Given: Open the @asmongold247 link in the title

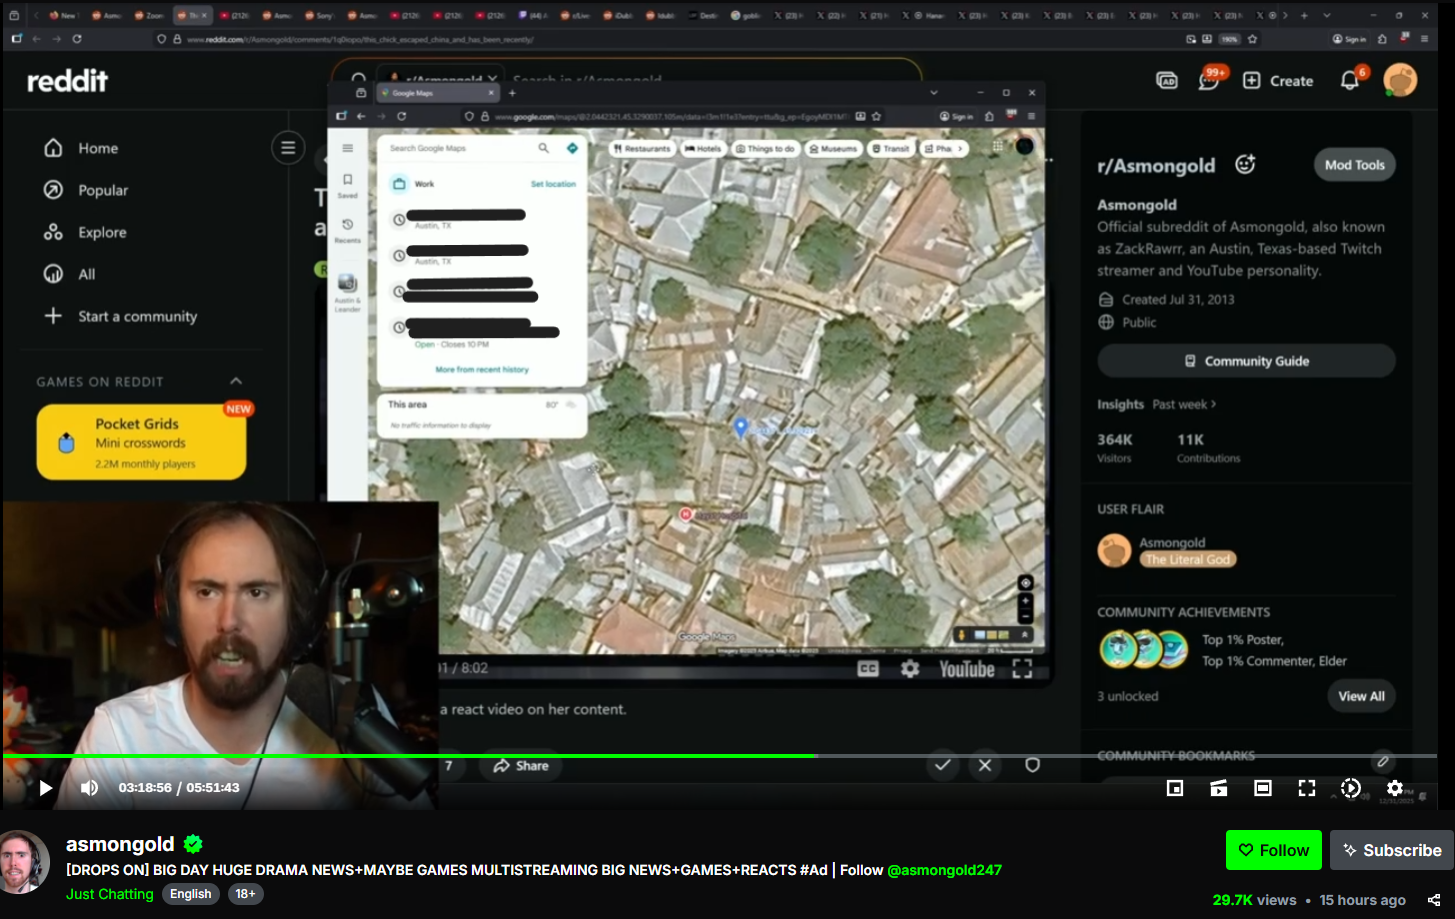Looking at the screenshot, I should (x=944, y=870).
